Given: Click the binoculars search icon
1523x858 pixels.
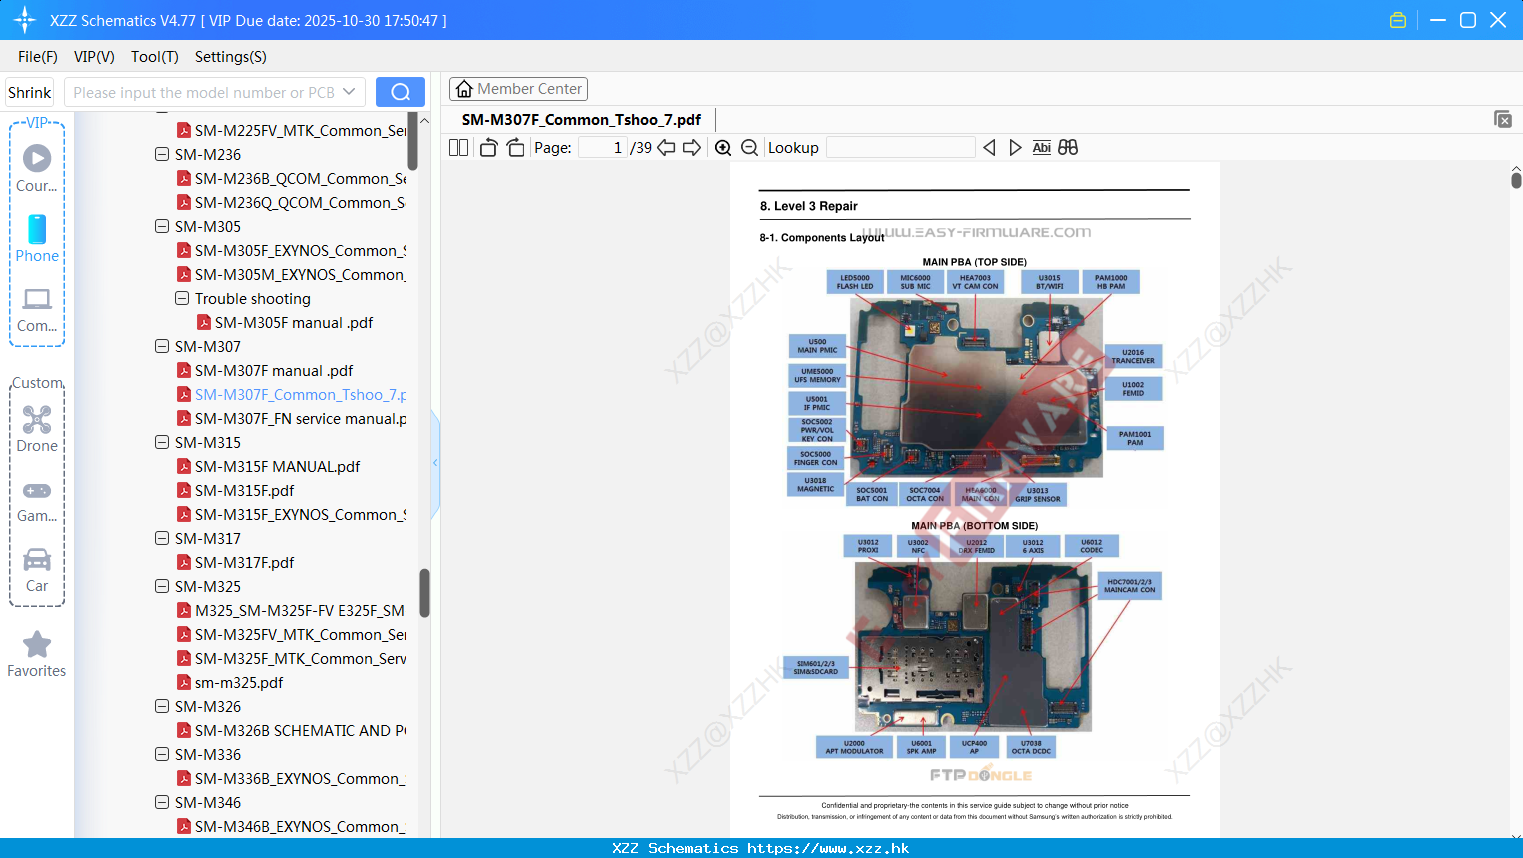Looking at the screenshot, I should point(1068,148).
